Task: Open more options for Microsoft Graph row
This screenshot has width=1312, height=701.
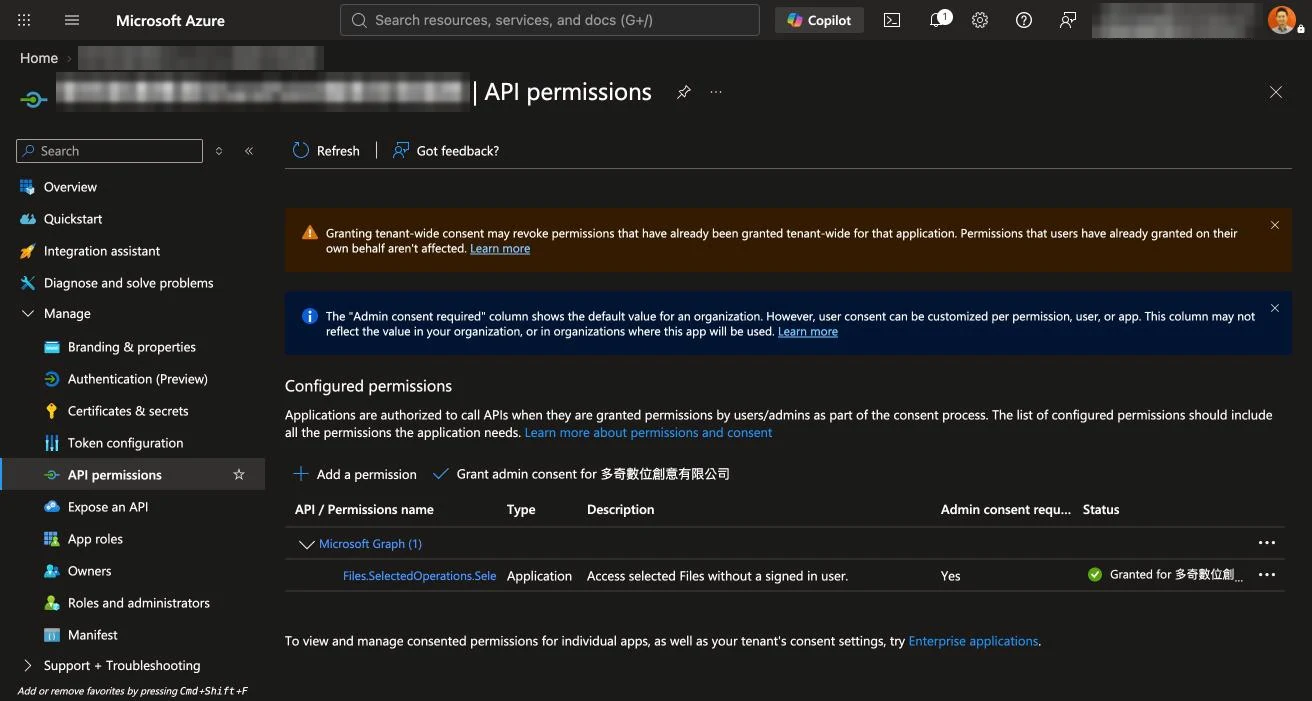Action: pos(1267,543)
